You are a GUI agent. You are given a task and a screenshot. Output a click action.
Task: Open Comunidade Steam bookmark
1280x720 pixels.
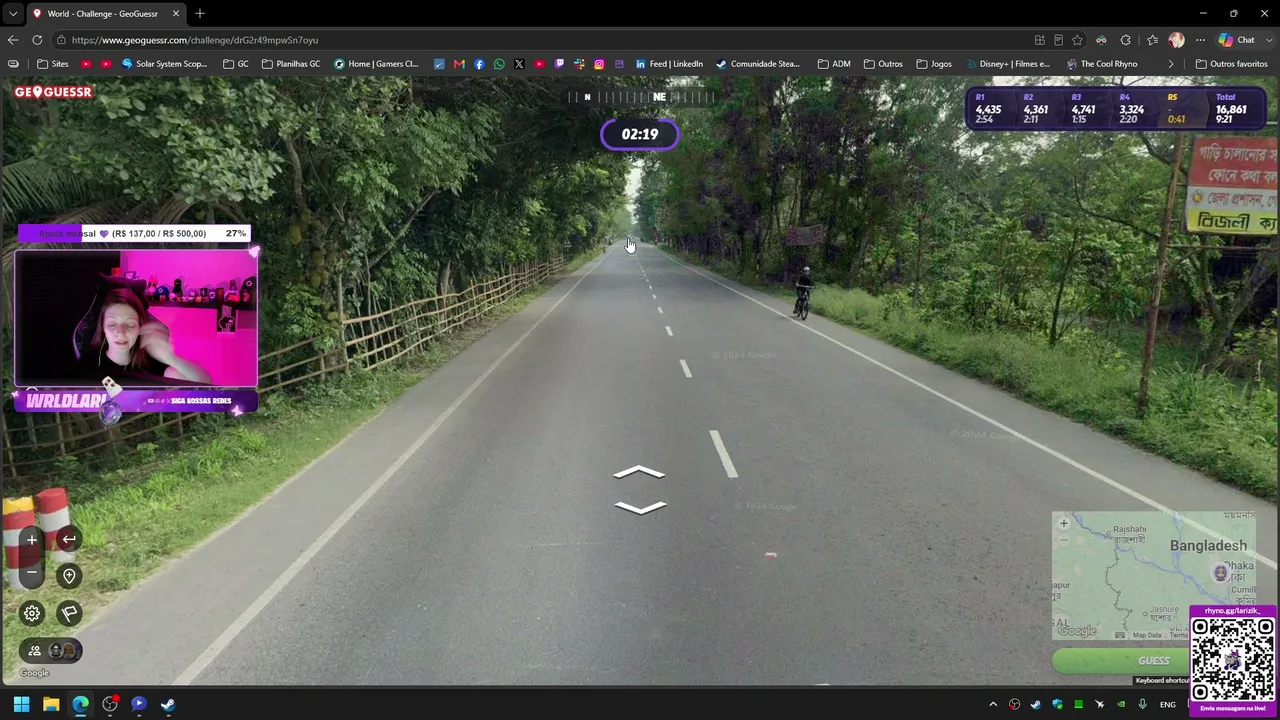click(758, 64)
